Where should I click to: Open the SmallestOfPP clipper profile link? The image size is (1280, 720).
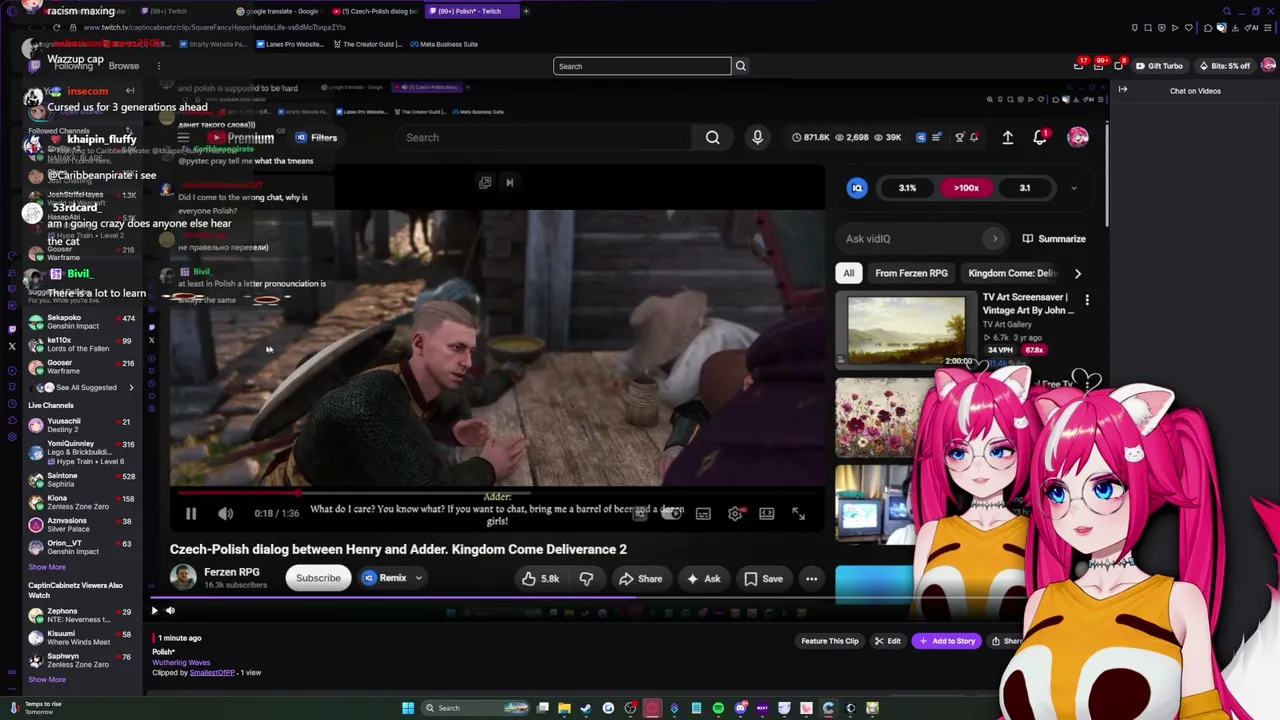click(x=213, y=673)
